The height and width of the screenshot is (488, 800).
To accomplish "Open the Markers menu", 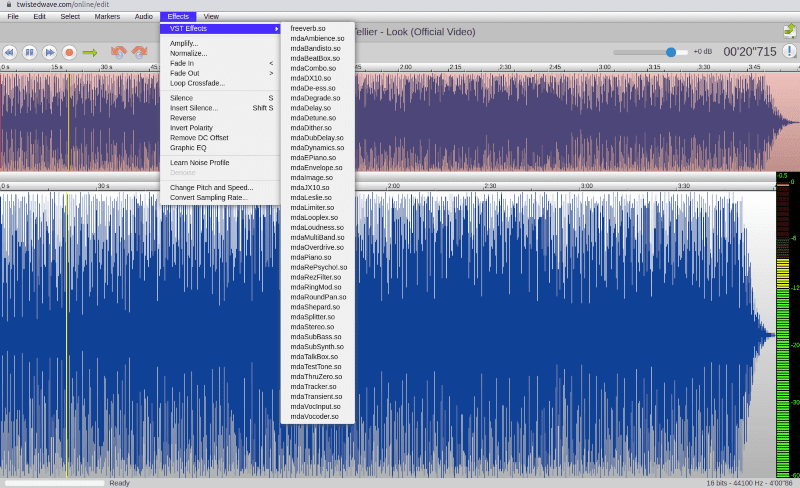I will click(x=107, y=16).
